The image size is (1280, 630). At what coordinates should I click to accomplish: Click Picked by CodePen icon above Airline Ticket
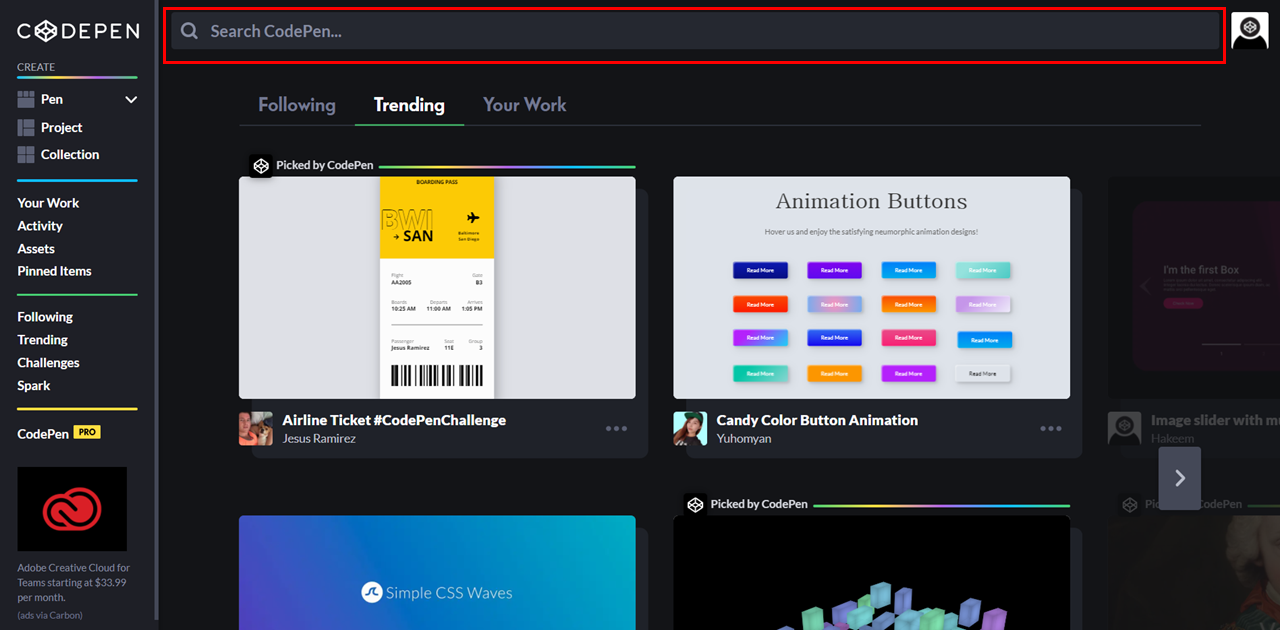point(260,165)
